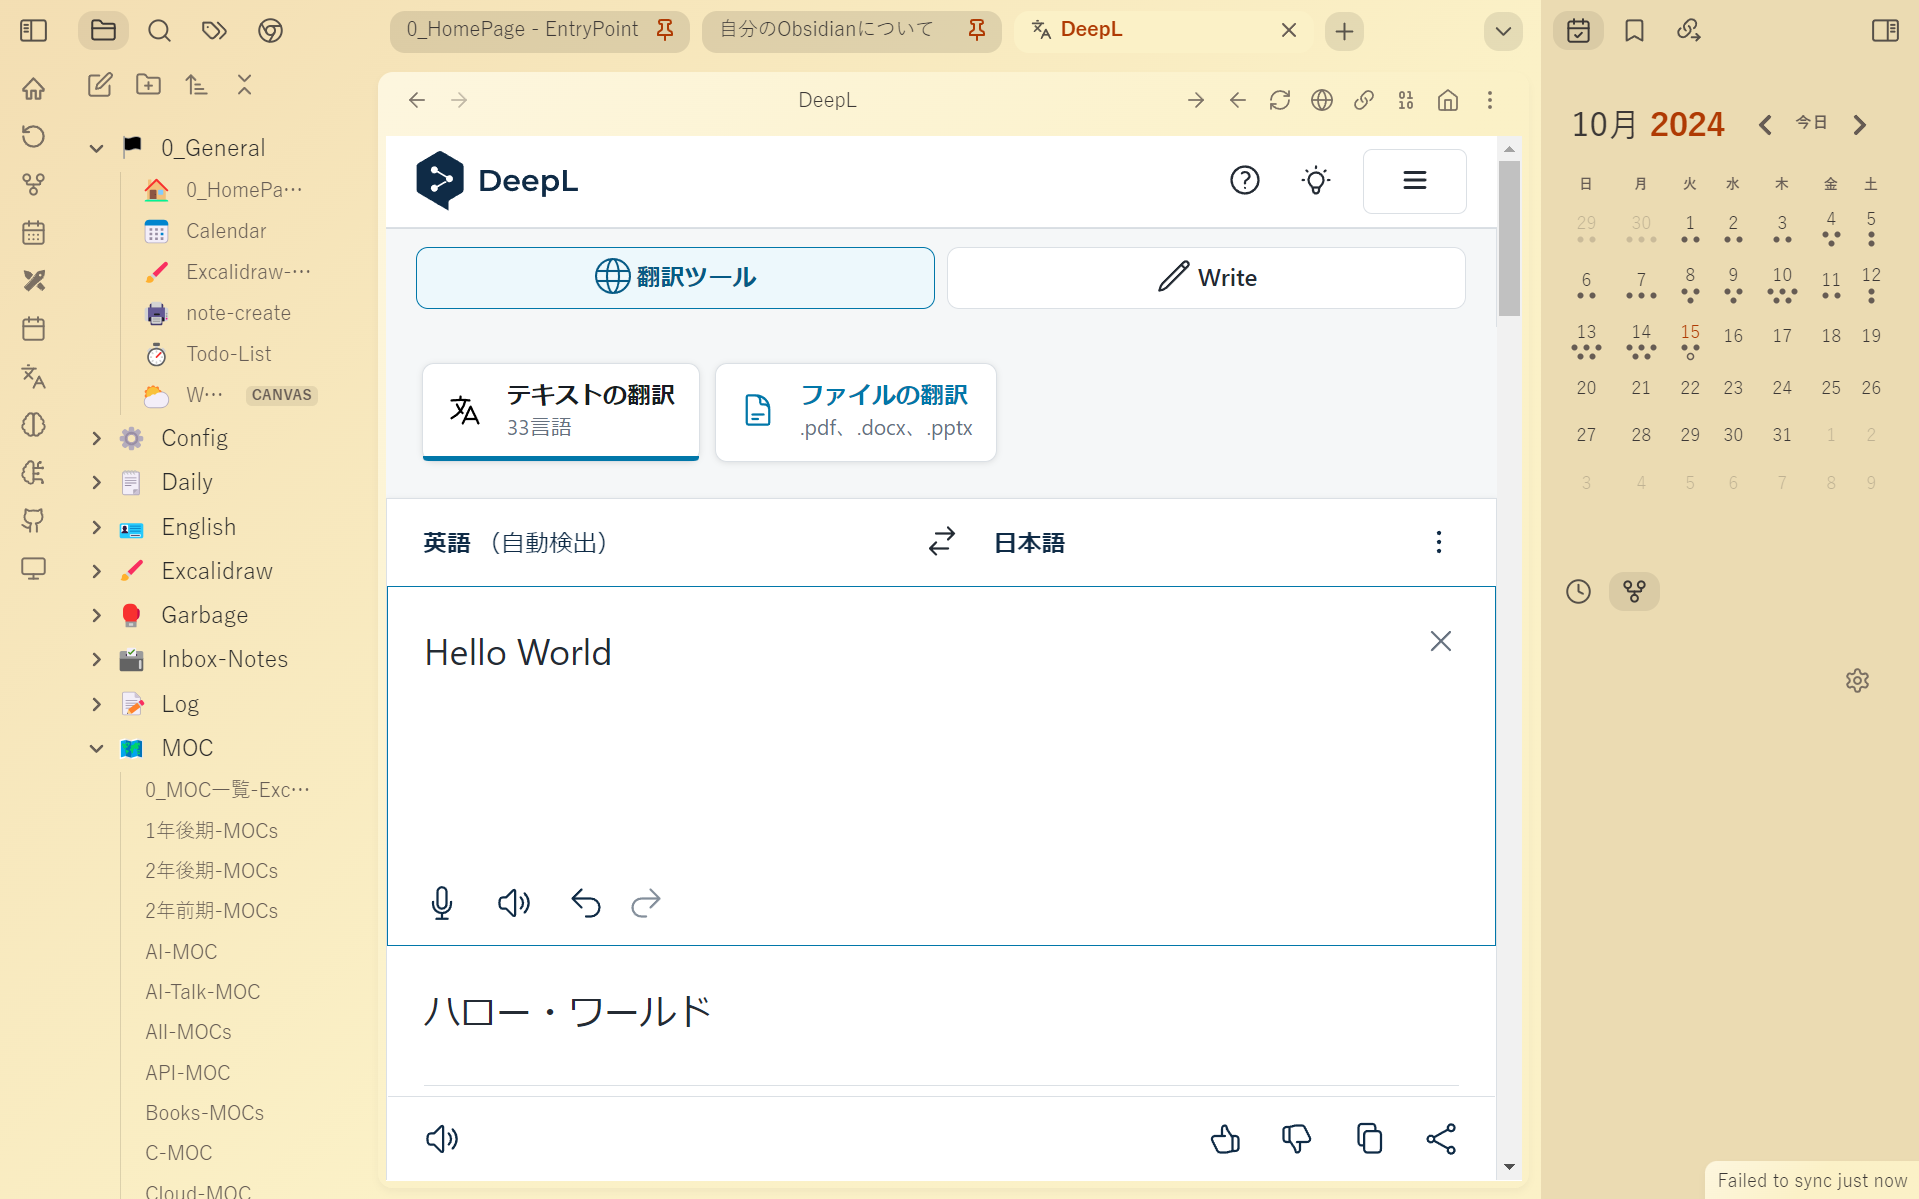Create a new note with pencil icon

(x=100, y=85)
